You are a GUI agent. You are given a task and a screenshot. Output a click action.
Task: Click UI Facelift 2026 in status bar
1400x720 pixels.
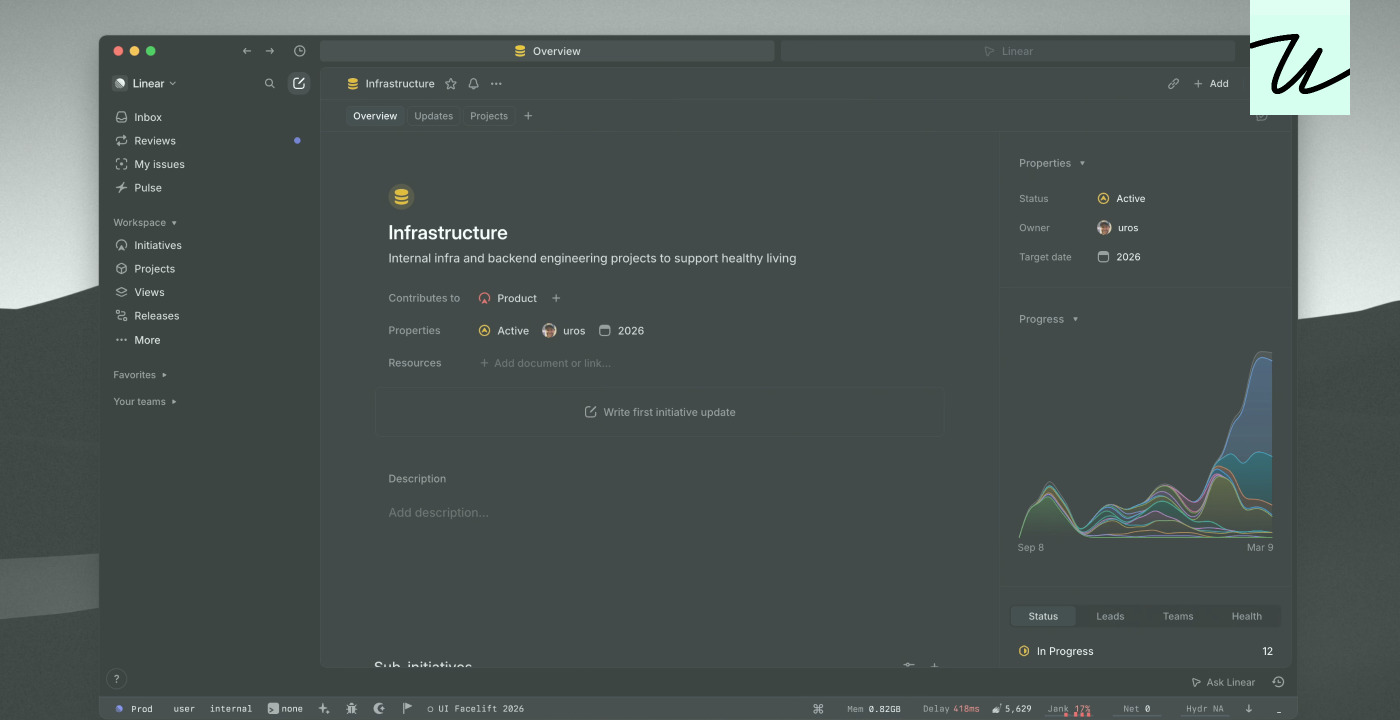point(476,709)
